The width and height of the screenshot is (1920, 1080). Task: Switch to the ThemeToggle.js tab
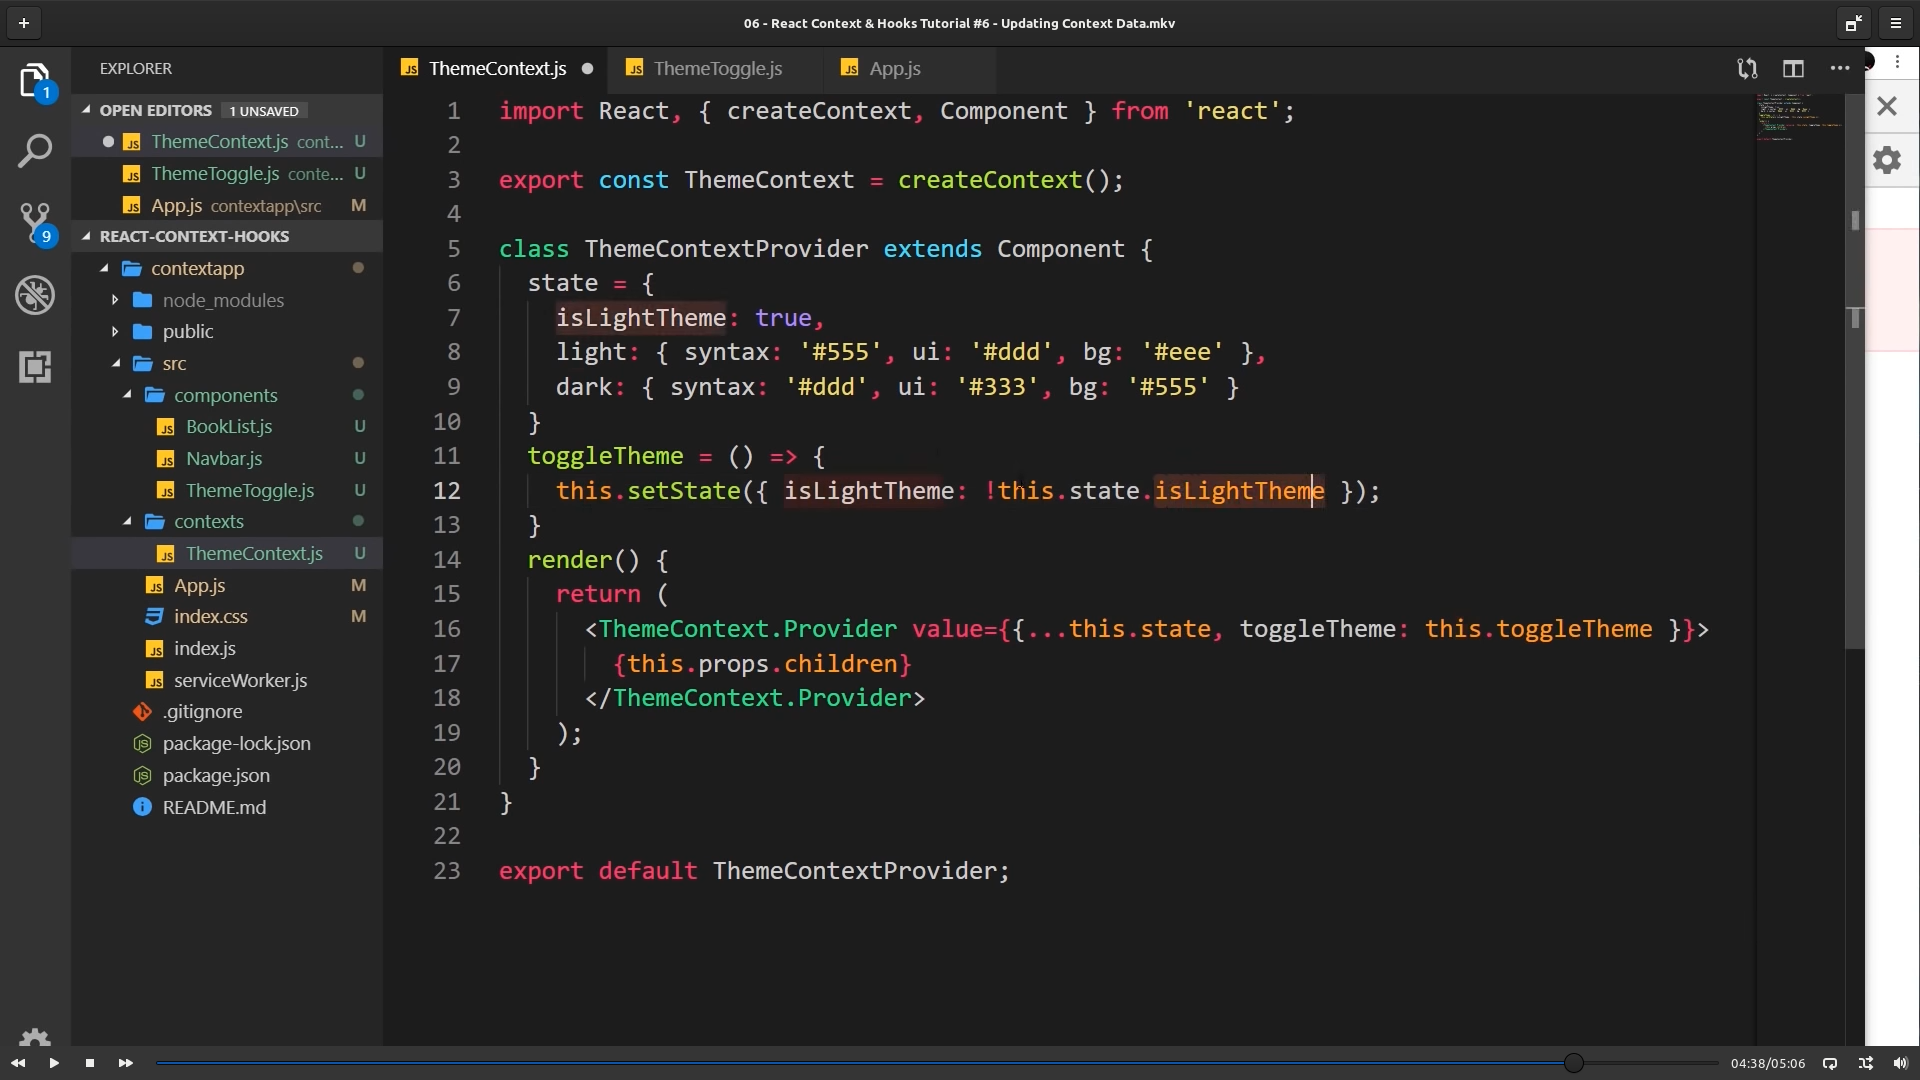(x=716, y=69)
